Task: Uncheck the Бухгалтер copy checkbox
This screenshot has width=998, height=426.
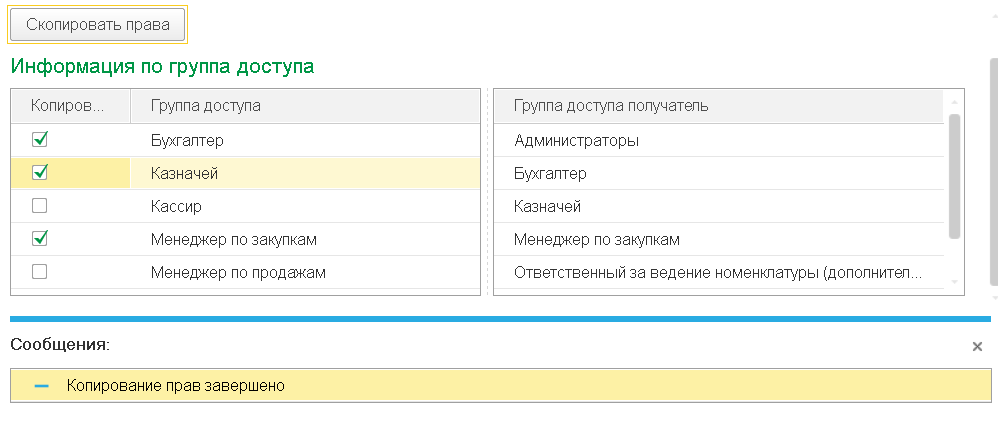Action: pyautogui.click(x=40, y=140)
